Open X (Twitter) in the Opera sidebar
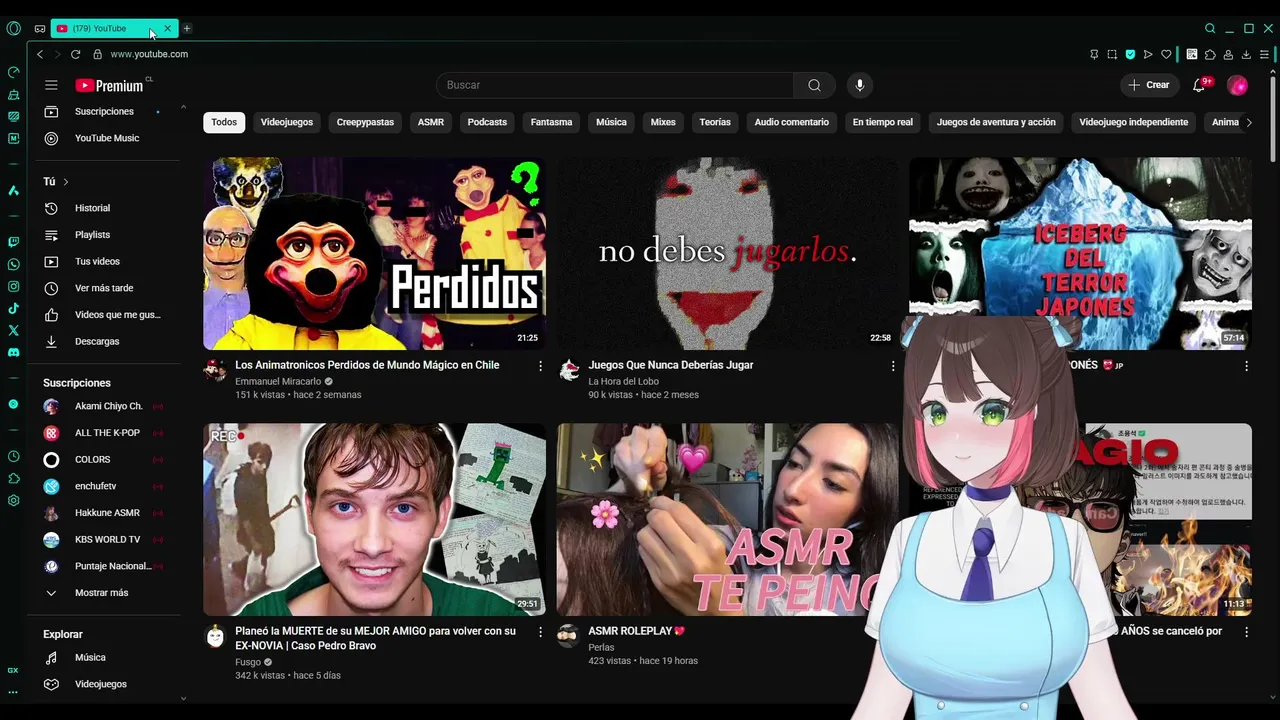1280x720 pixels. coord(13,330)
